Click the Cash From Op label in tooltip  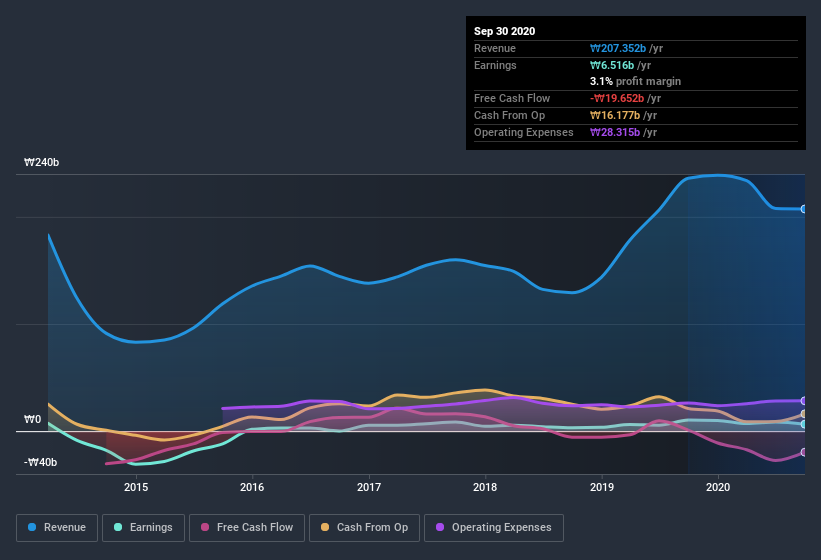(509, 115)
